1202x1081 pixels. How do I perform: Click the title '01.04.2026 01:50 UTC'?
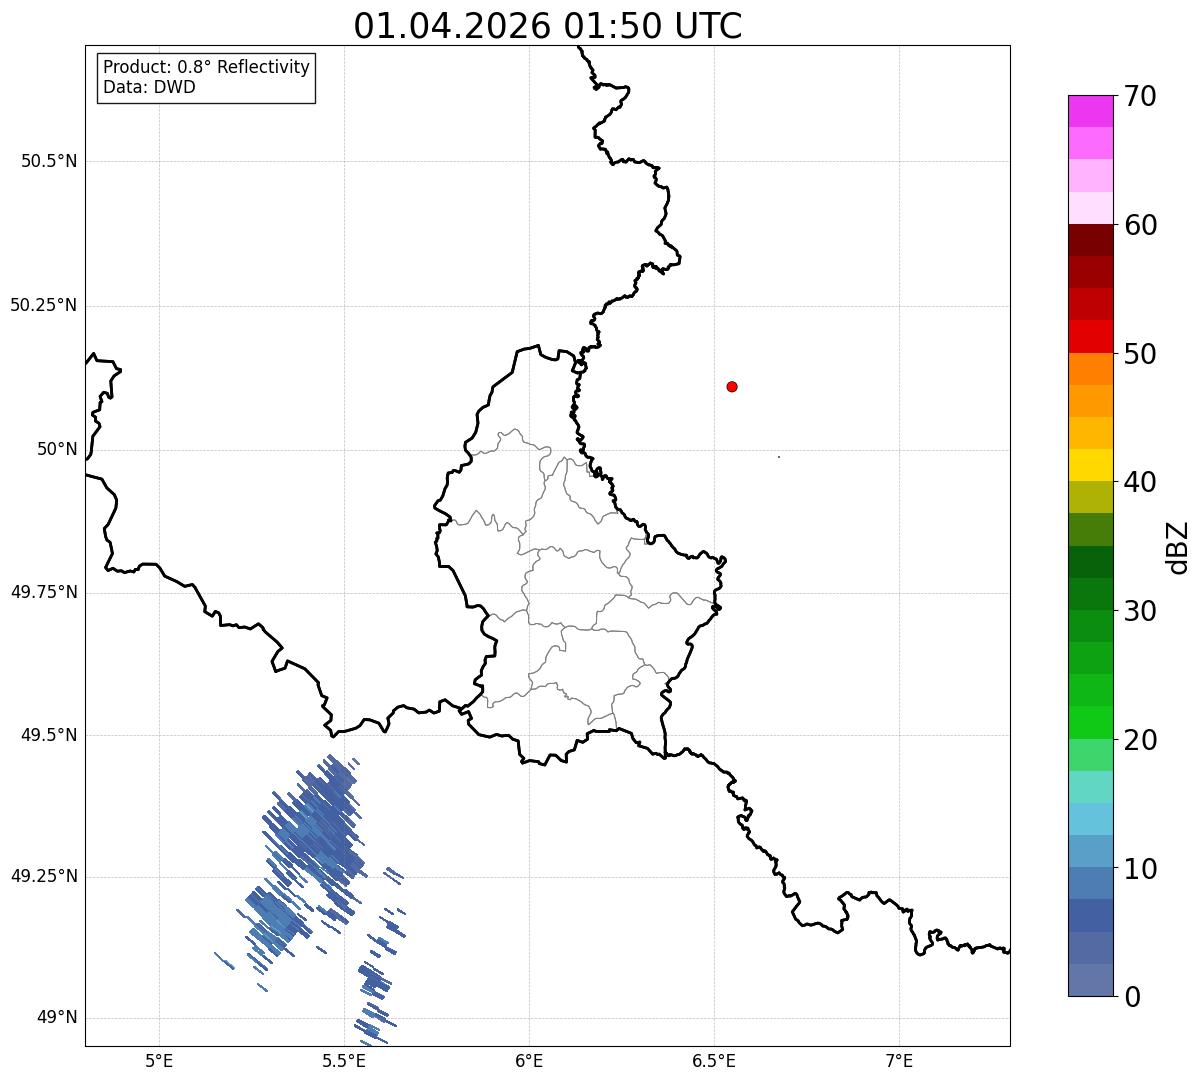(548, 26)
